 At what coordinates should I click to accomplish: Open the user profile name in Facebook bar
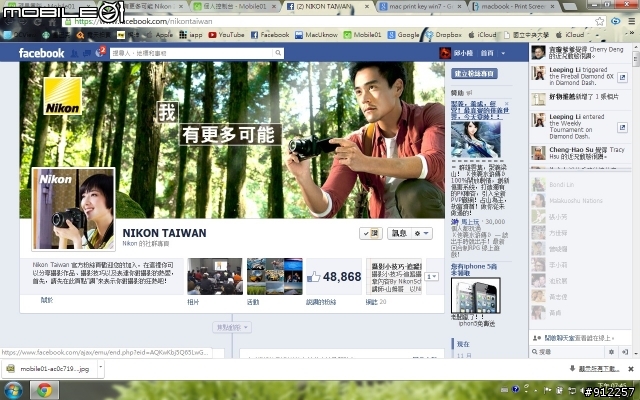[463, 53]
